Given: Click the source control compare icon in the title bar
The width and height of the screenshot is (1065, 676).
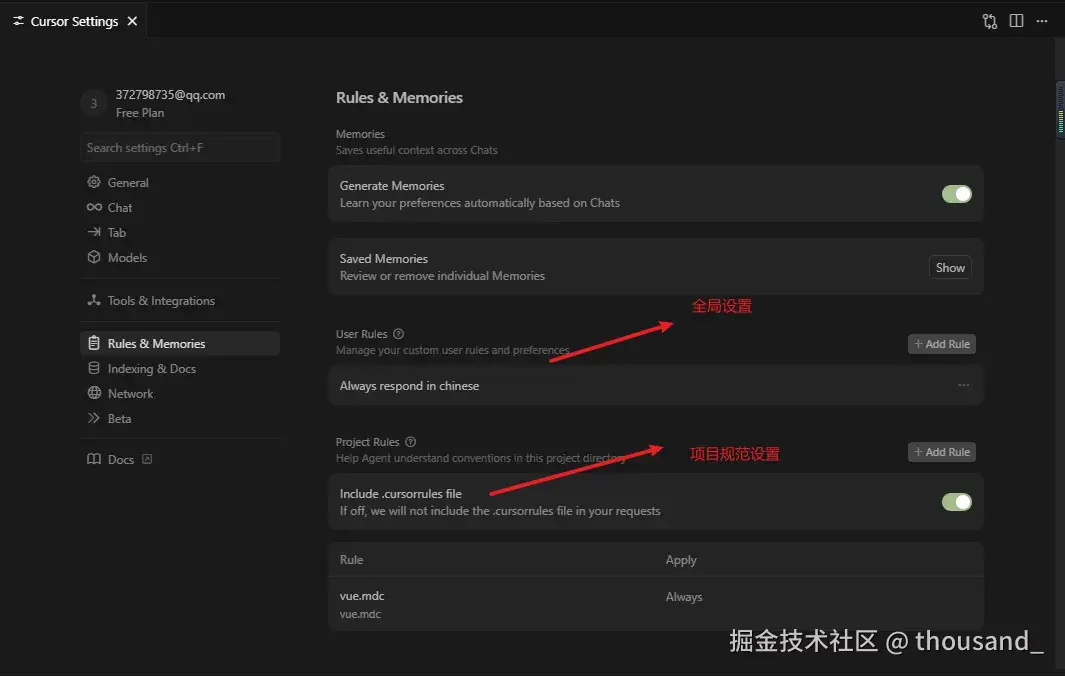Looking at the screenshot, I should (x=990, y=21).
